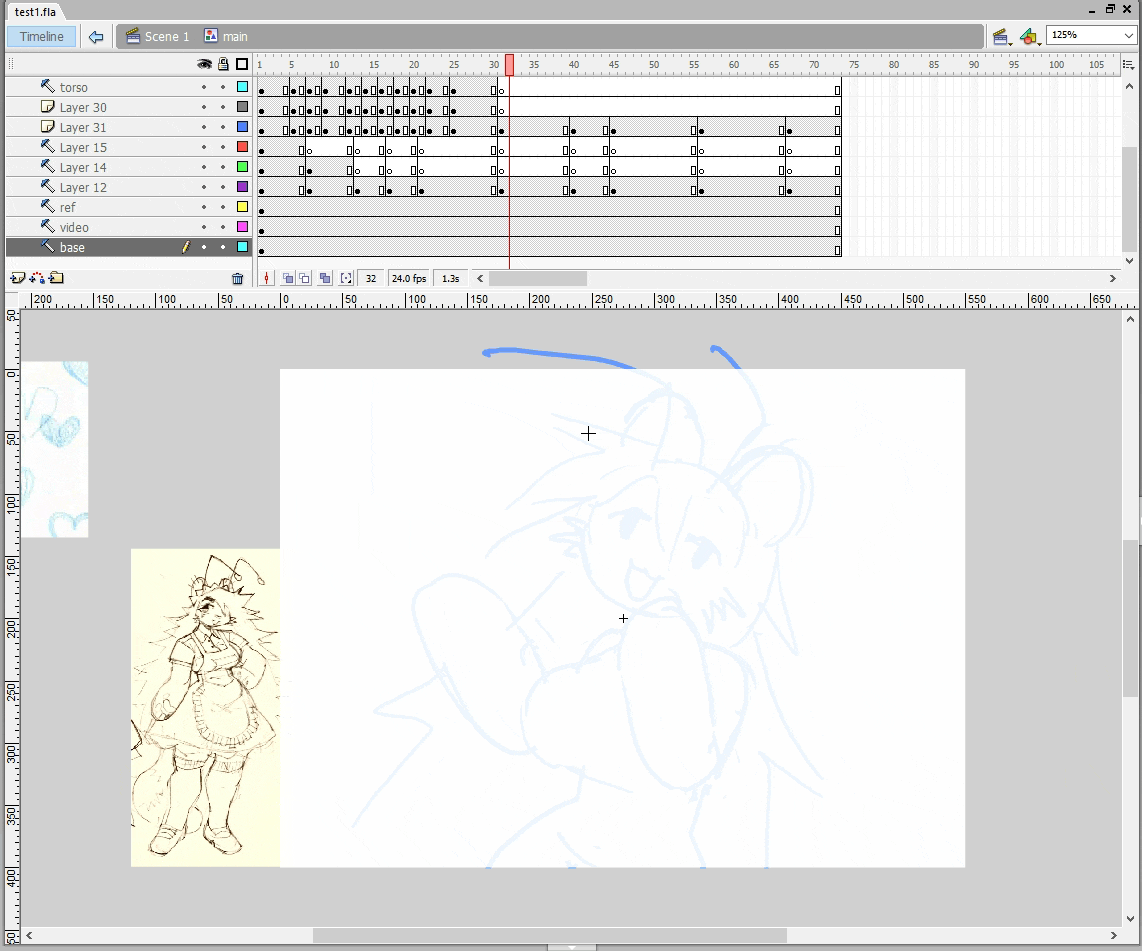The height and width of the screenshot is (951, 1142).
Task: Click the Modify Onion Markers icon
Action: click(x=346, y=279)
